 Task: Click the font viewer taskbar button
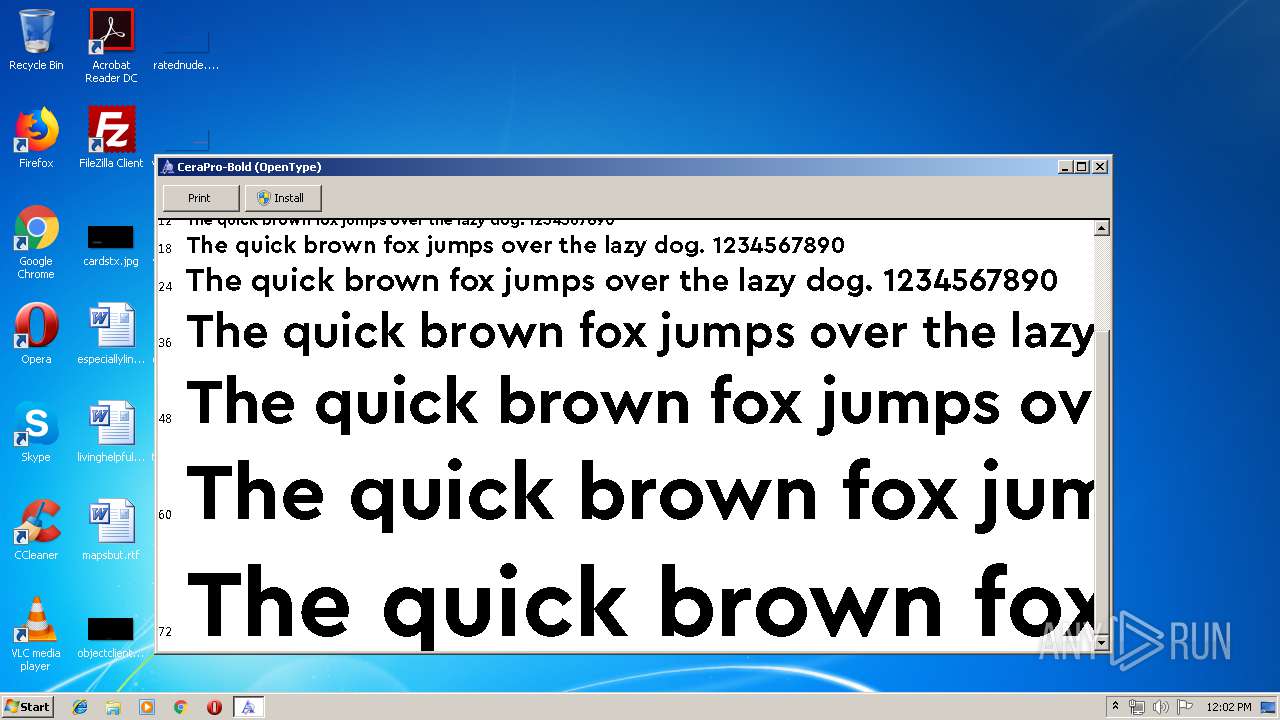pyautogui.click(x=248, y=707)
